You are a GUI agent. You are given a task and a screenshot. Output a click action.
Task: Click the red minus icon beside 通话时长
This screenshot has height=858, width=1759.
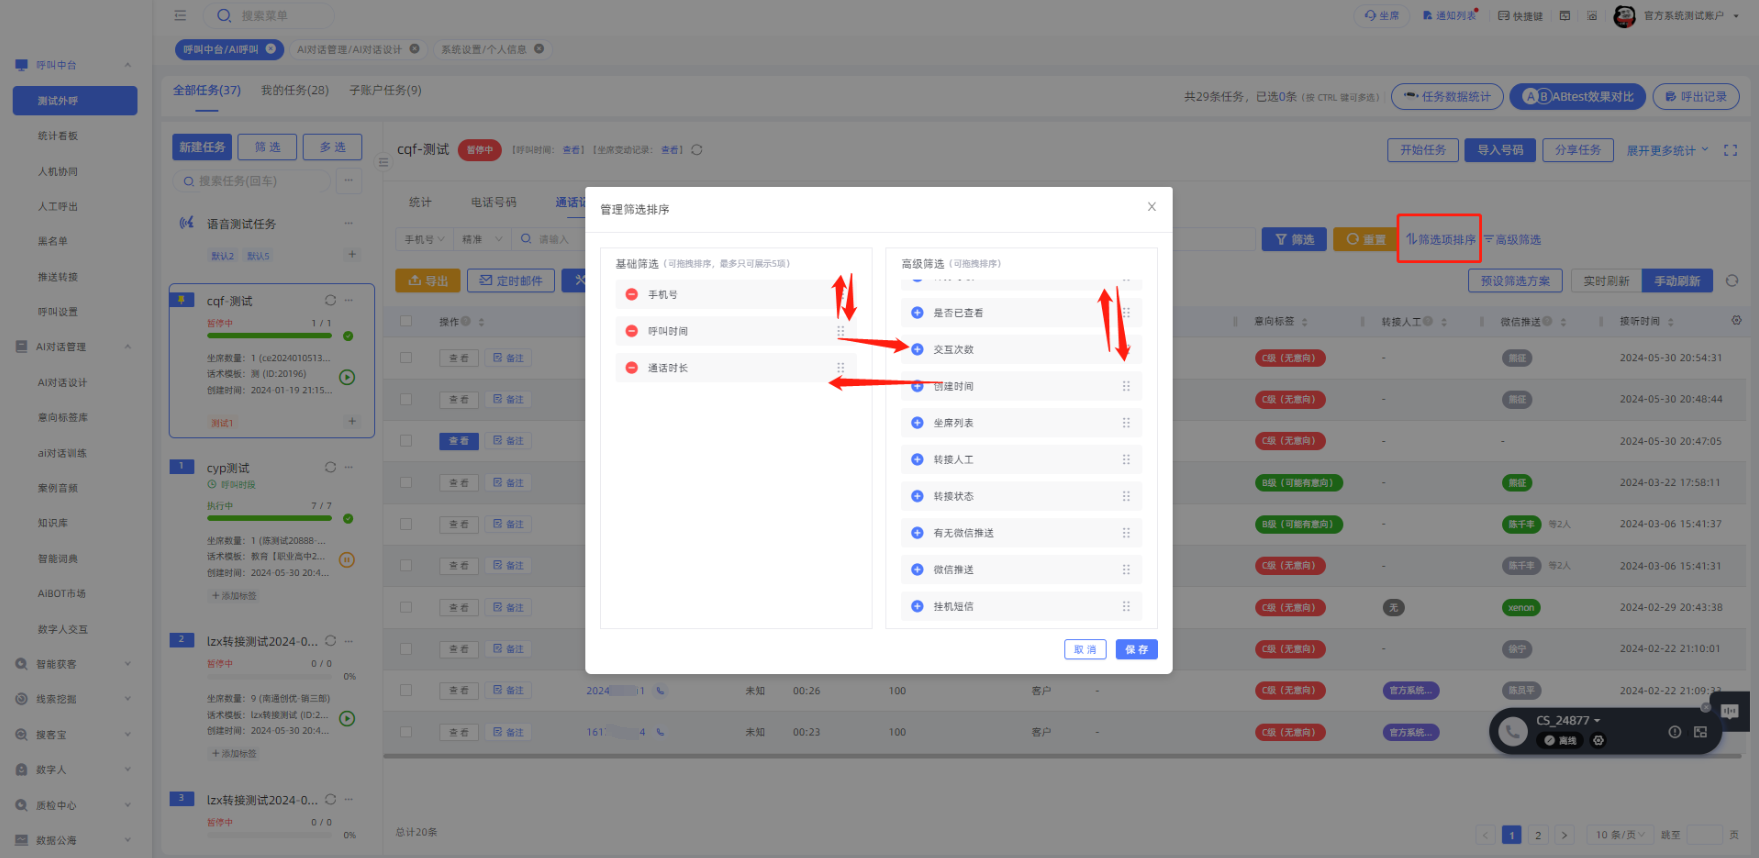coord(631,368)
